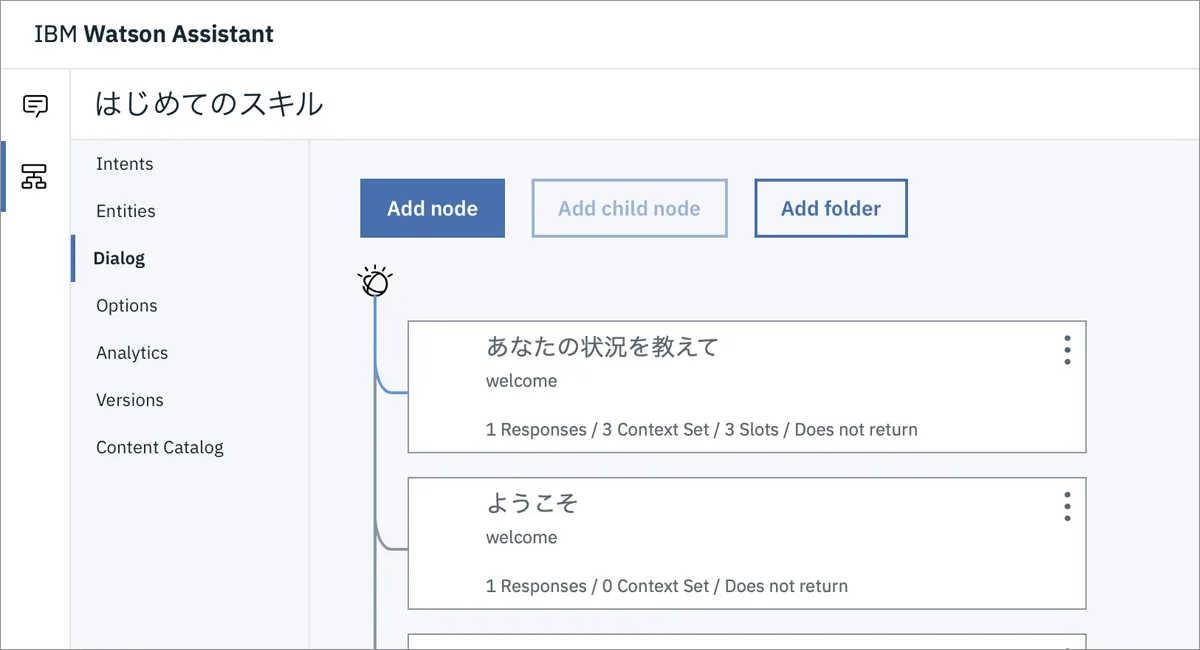Click the Add child node button
1200x650 pixels.
(629, 208)
